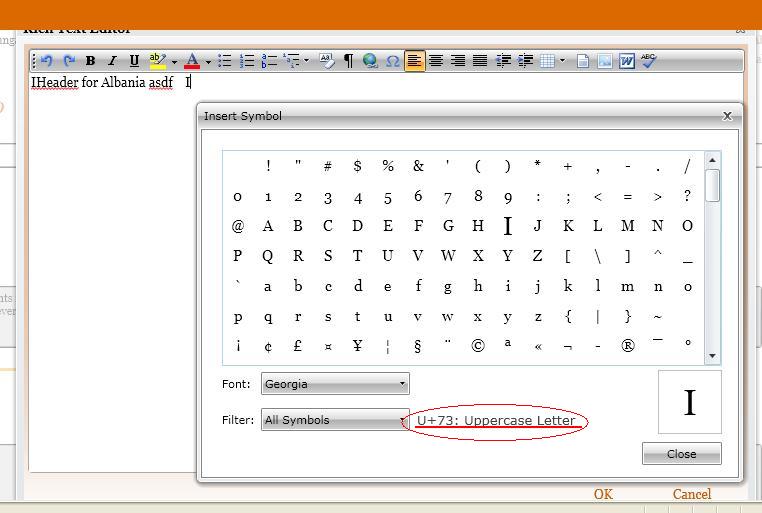Click the decrease indent icon
The height and width of the screenshot is (513, 762).
(503, 61)
